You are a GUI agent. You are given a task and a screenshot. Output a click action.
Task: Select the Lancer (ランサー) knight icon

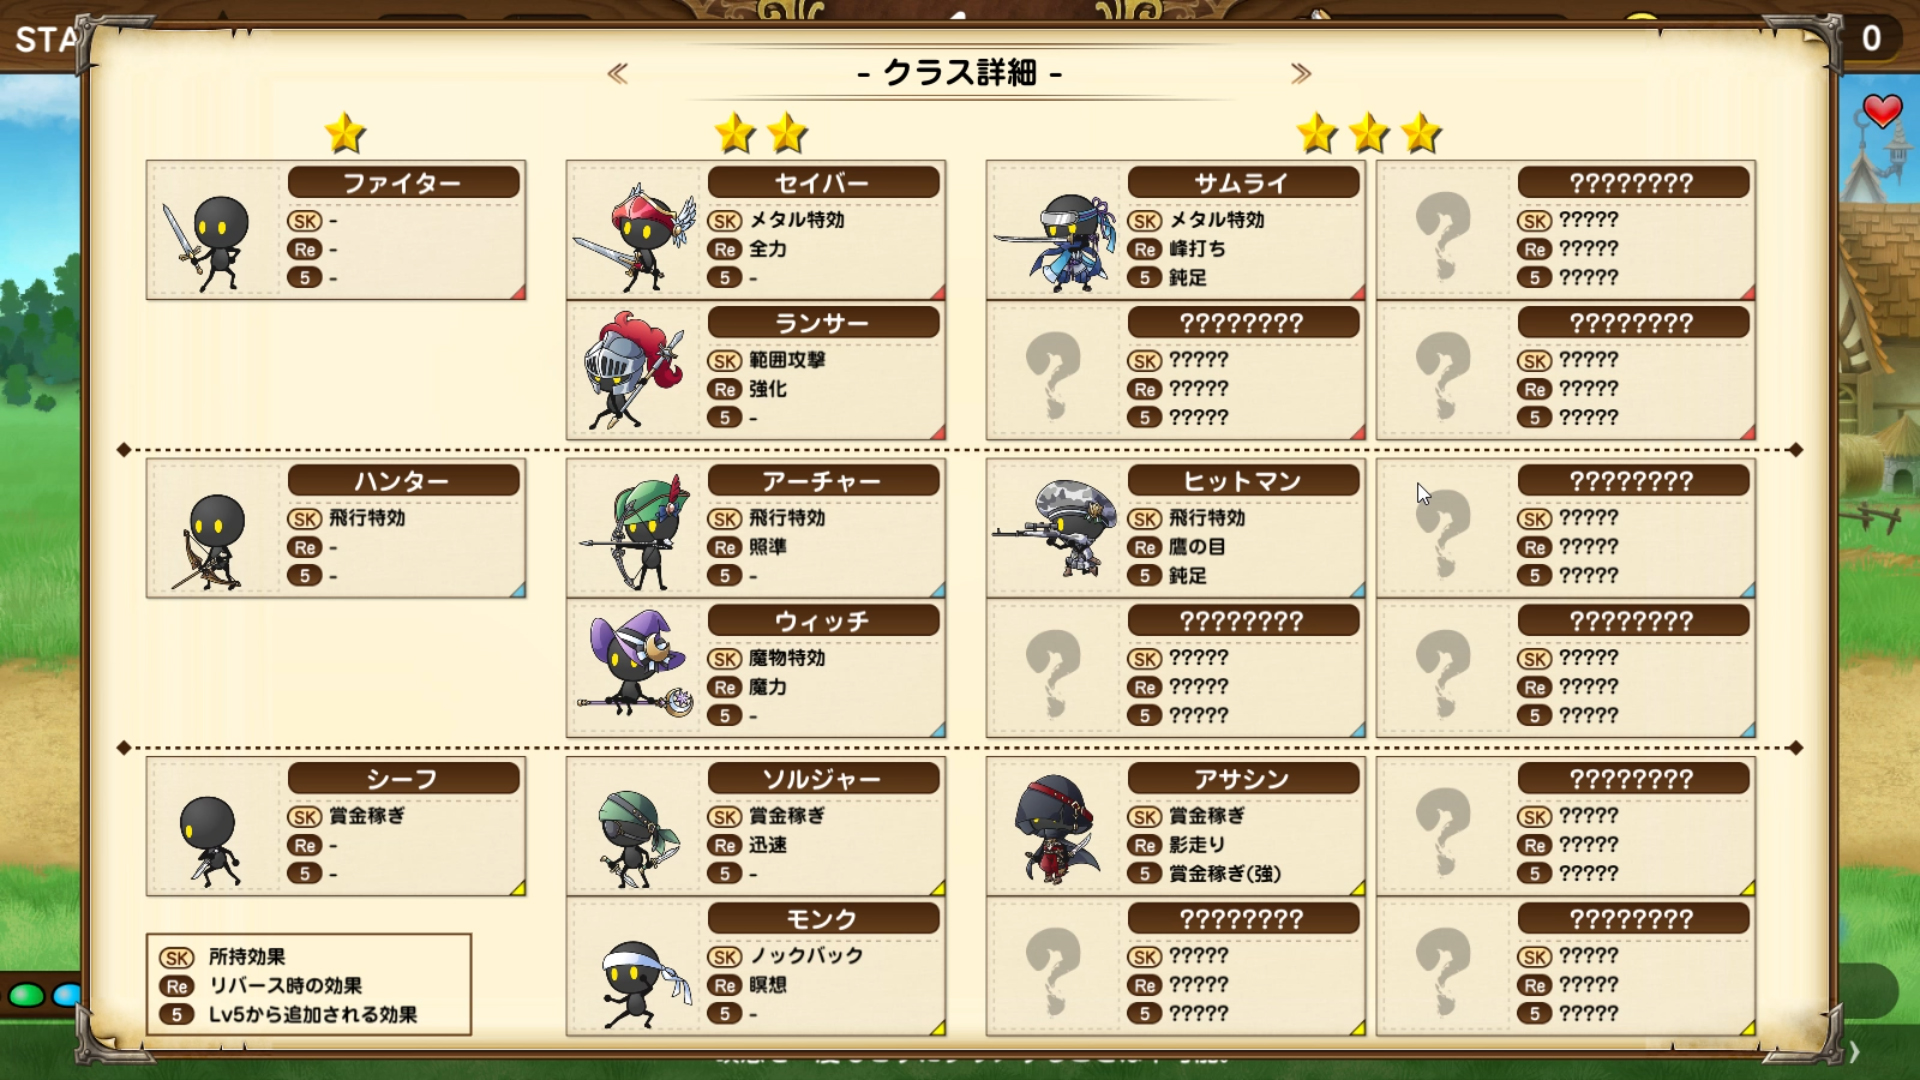coord(632,371)
